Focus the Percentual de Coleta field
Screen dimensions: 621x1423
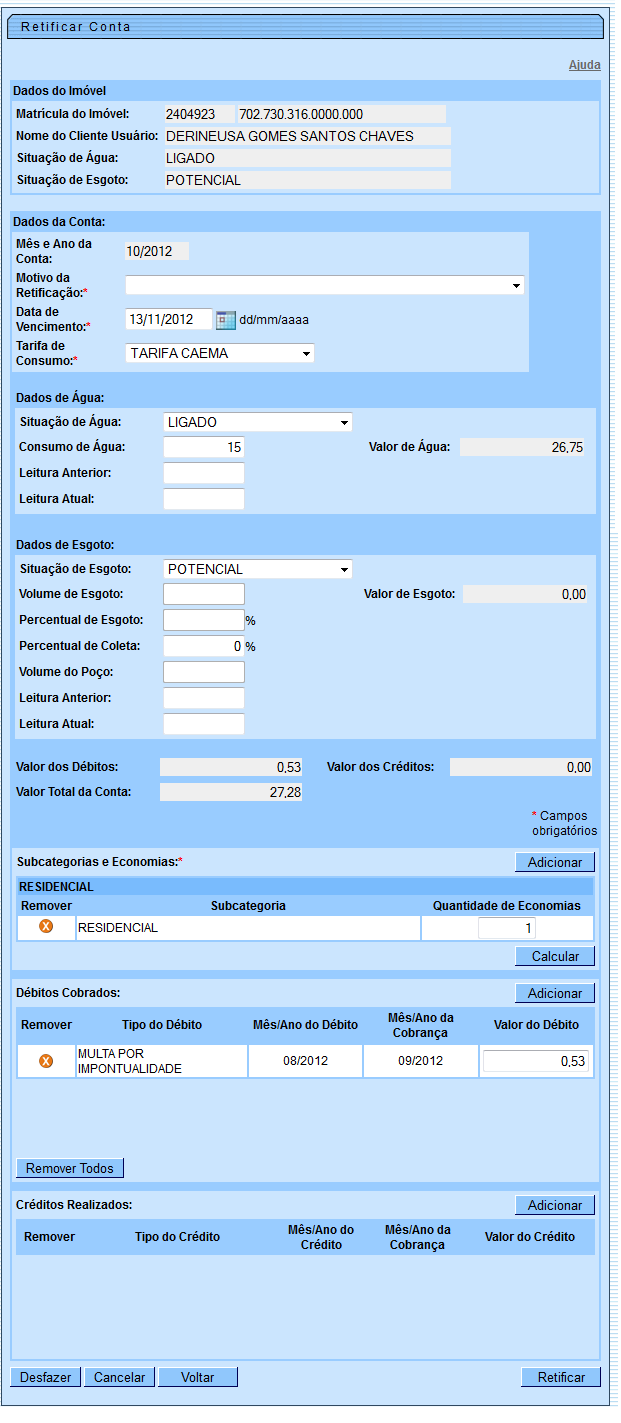tap(204, 646)
